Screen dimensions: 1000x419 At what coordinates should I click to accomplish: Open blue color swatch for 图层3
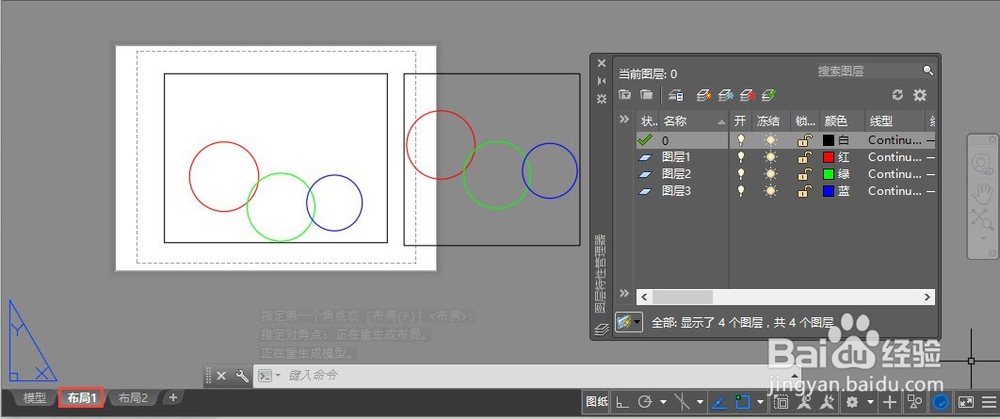[x=828, y=191]
